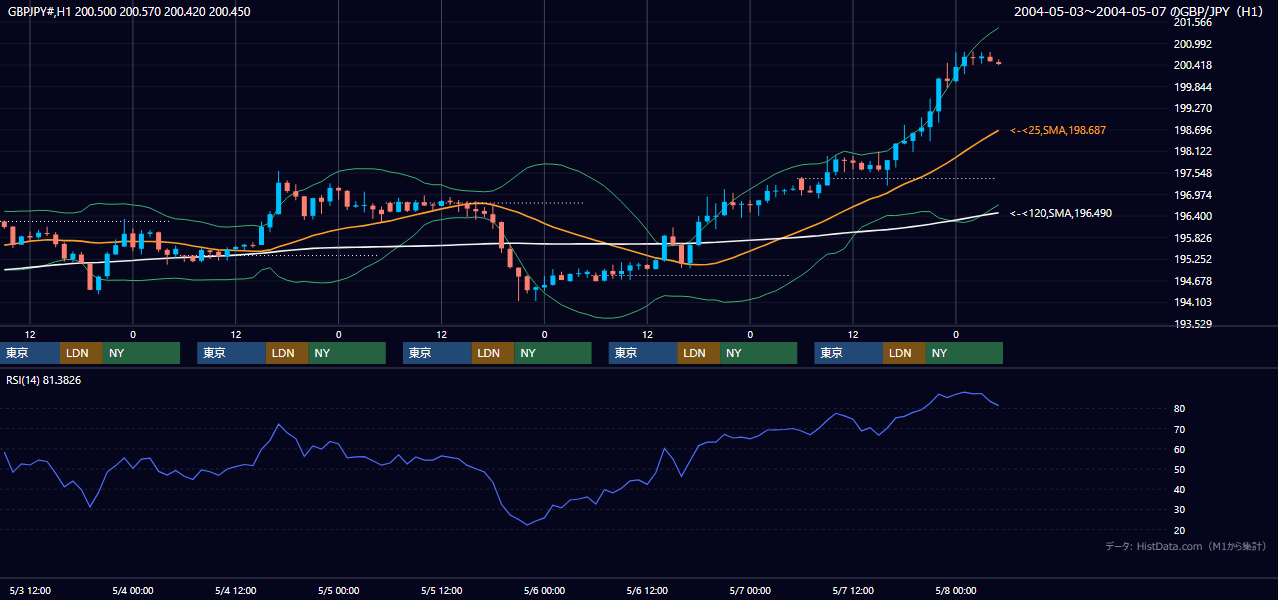Click price axis value 196.974
Image resolution: width=1278 pixels, height=600 pixels.
coord(1192,195)
